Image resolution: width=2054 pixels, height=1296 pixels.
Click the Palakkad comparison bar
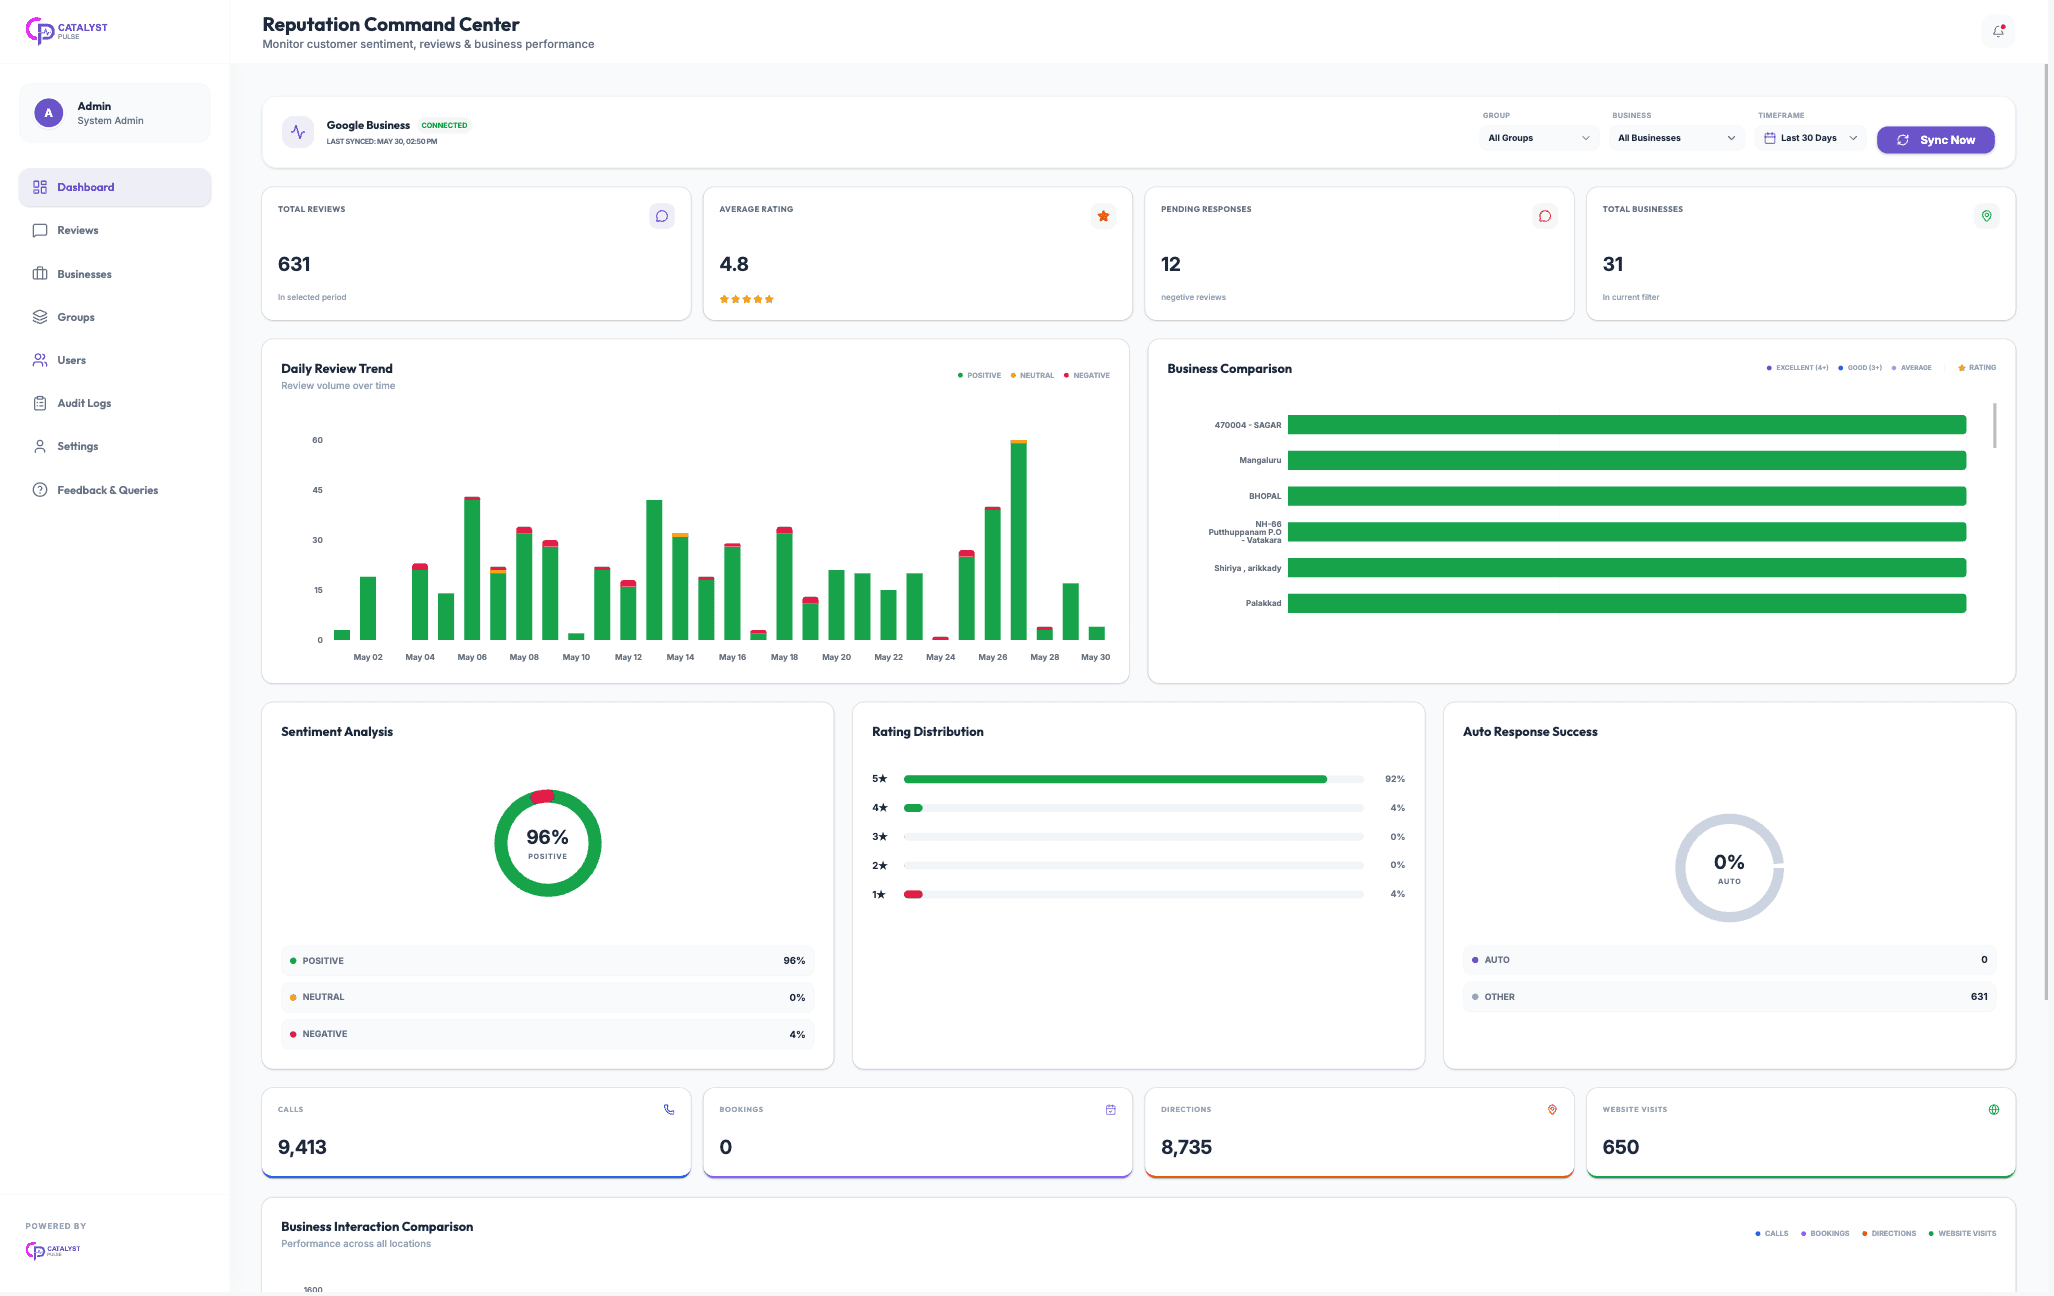click(1627, 603)
